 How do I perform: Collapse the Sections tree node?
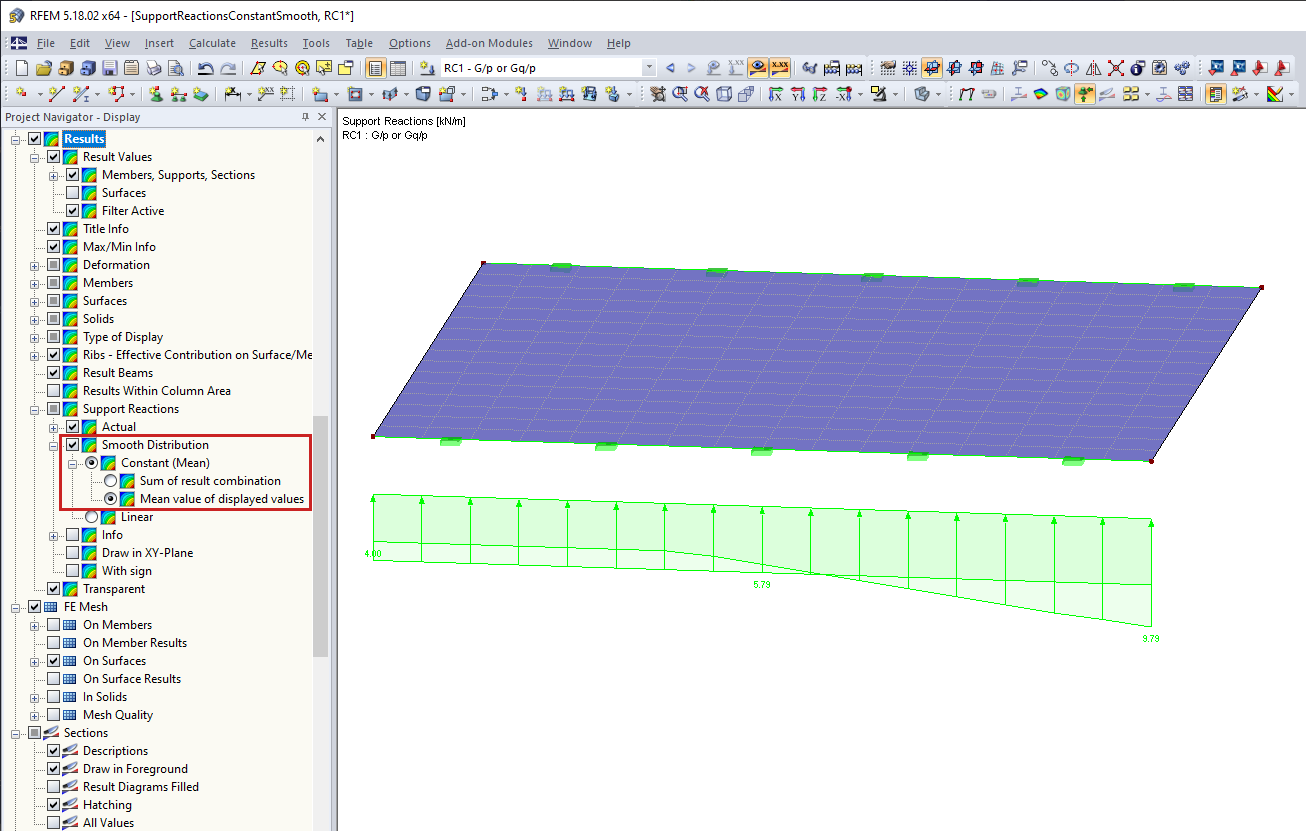tap(16, 733)
